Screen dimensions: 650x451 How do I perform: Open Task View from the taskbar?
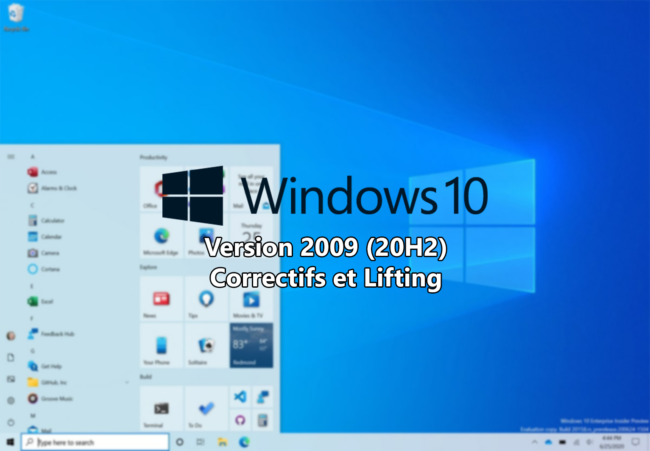(x=201, y=442)
